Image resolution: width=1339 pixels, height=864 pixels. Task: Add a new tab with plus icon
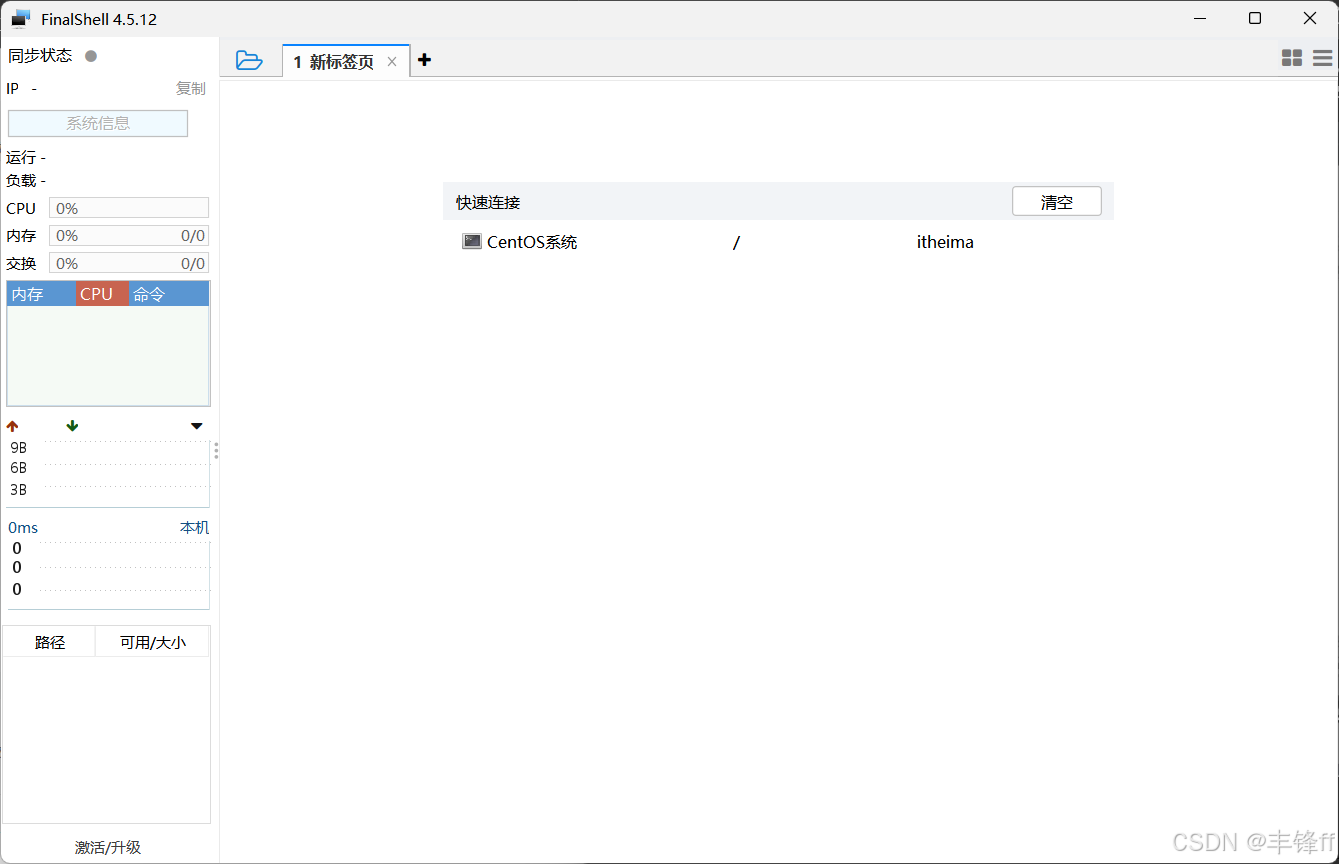click(424, 60)
